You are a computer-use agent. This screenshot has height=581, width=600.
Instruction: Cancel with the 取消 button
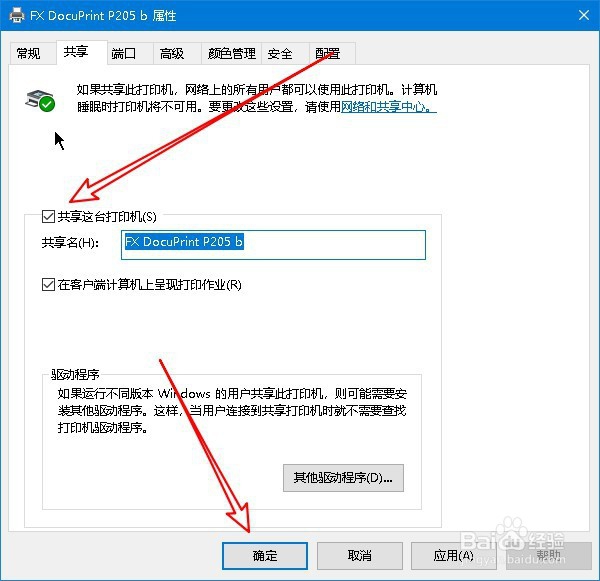[x=360, y=556]
